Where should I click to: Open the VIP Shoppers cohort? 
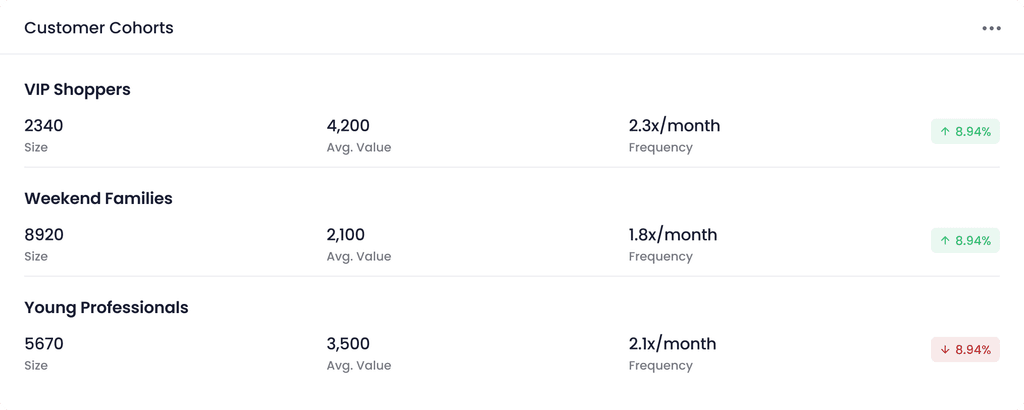point(77,89)
